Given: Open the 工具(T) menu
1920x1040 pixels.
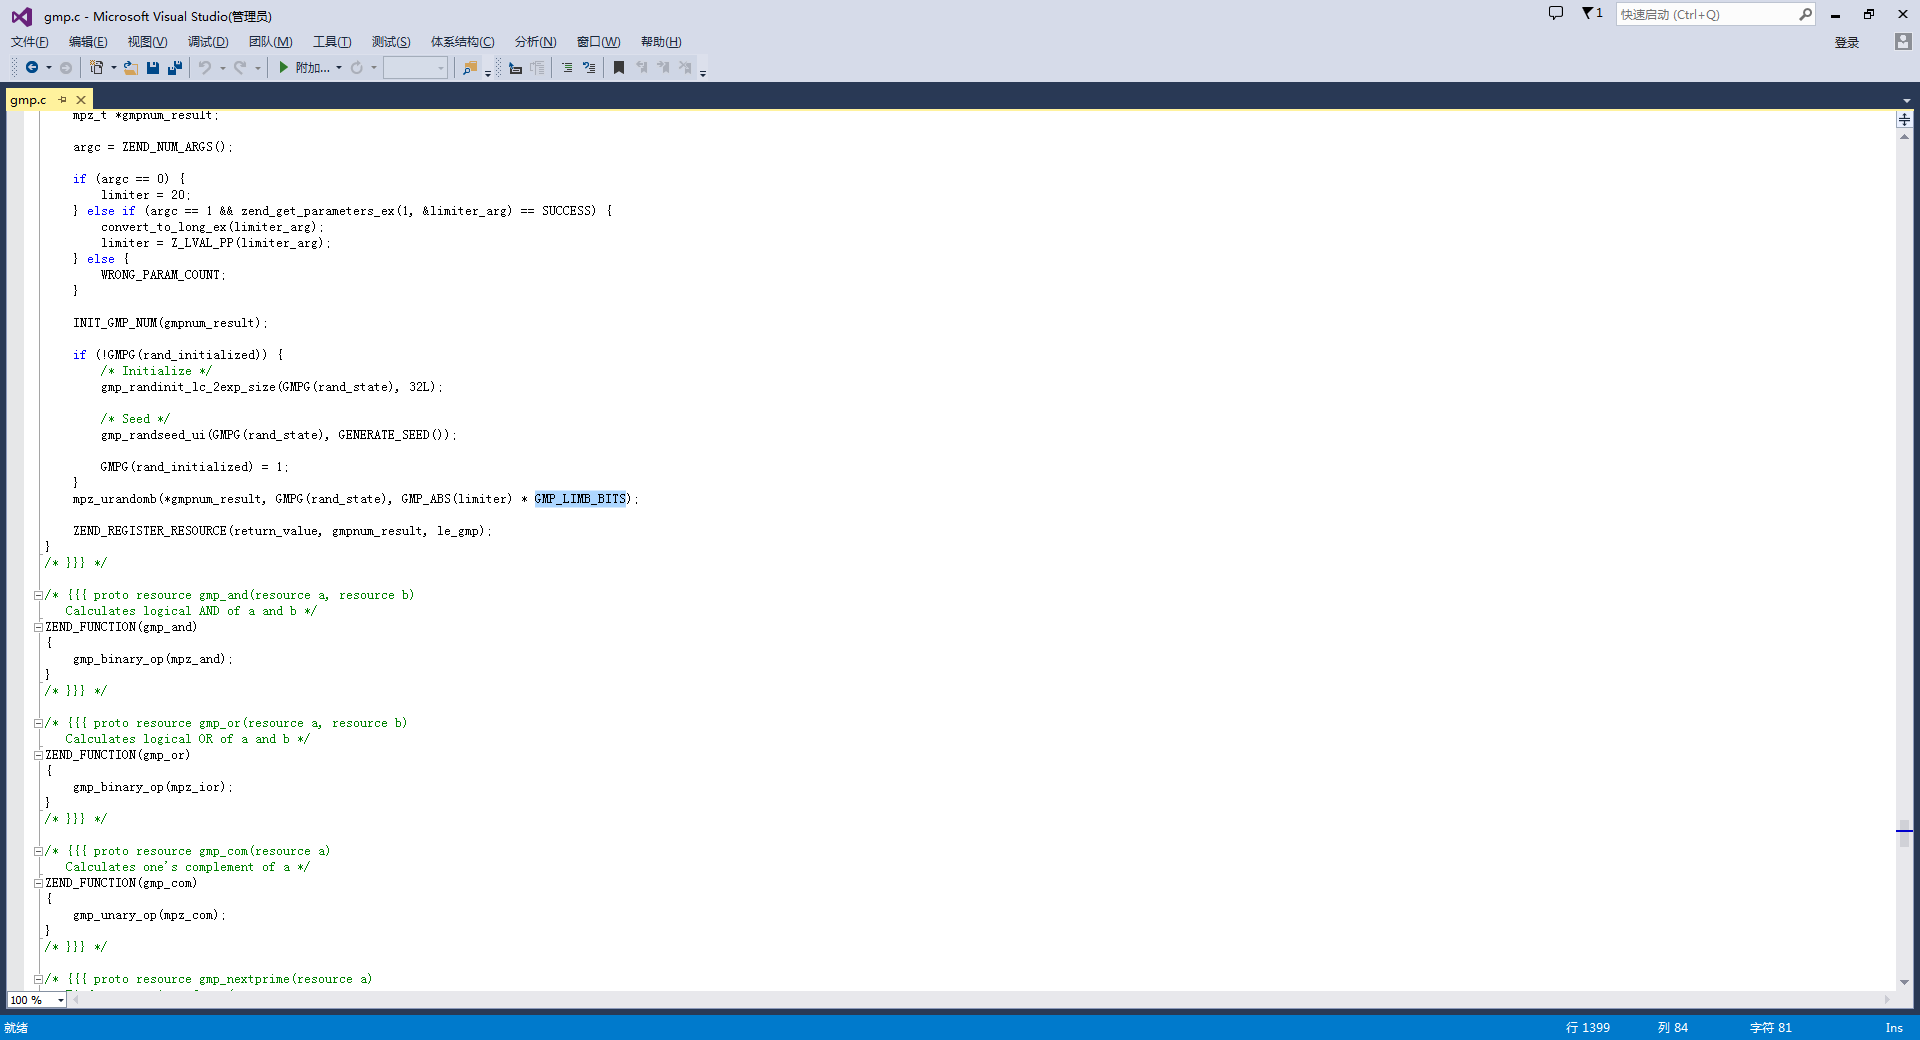Looking at the screenshot, I should (331, 42).
